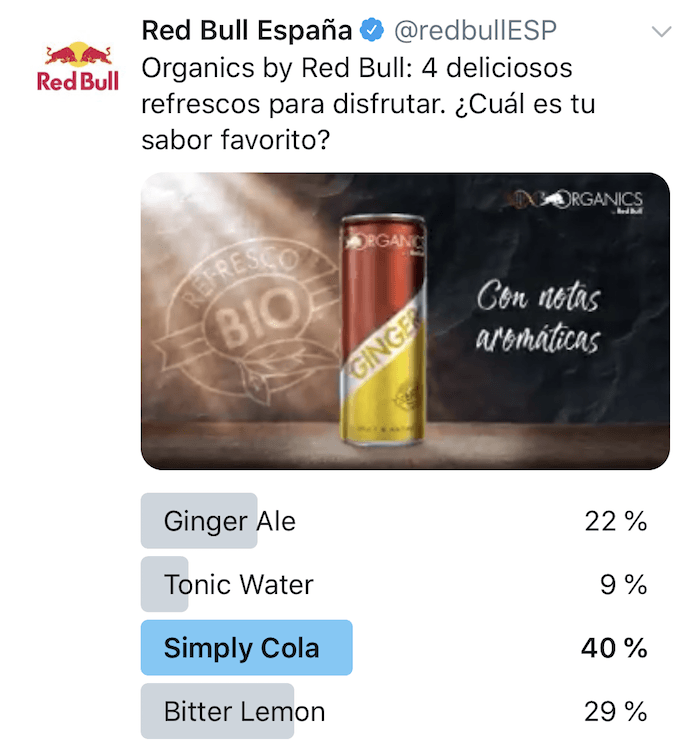
Task: Select the Bitter Lemon poll option
Action: pos(394,711)
